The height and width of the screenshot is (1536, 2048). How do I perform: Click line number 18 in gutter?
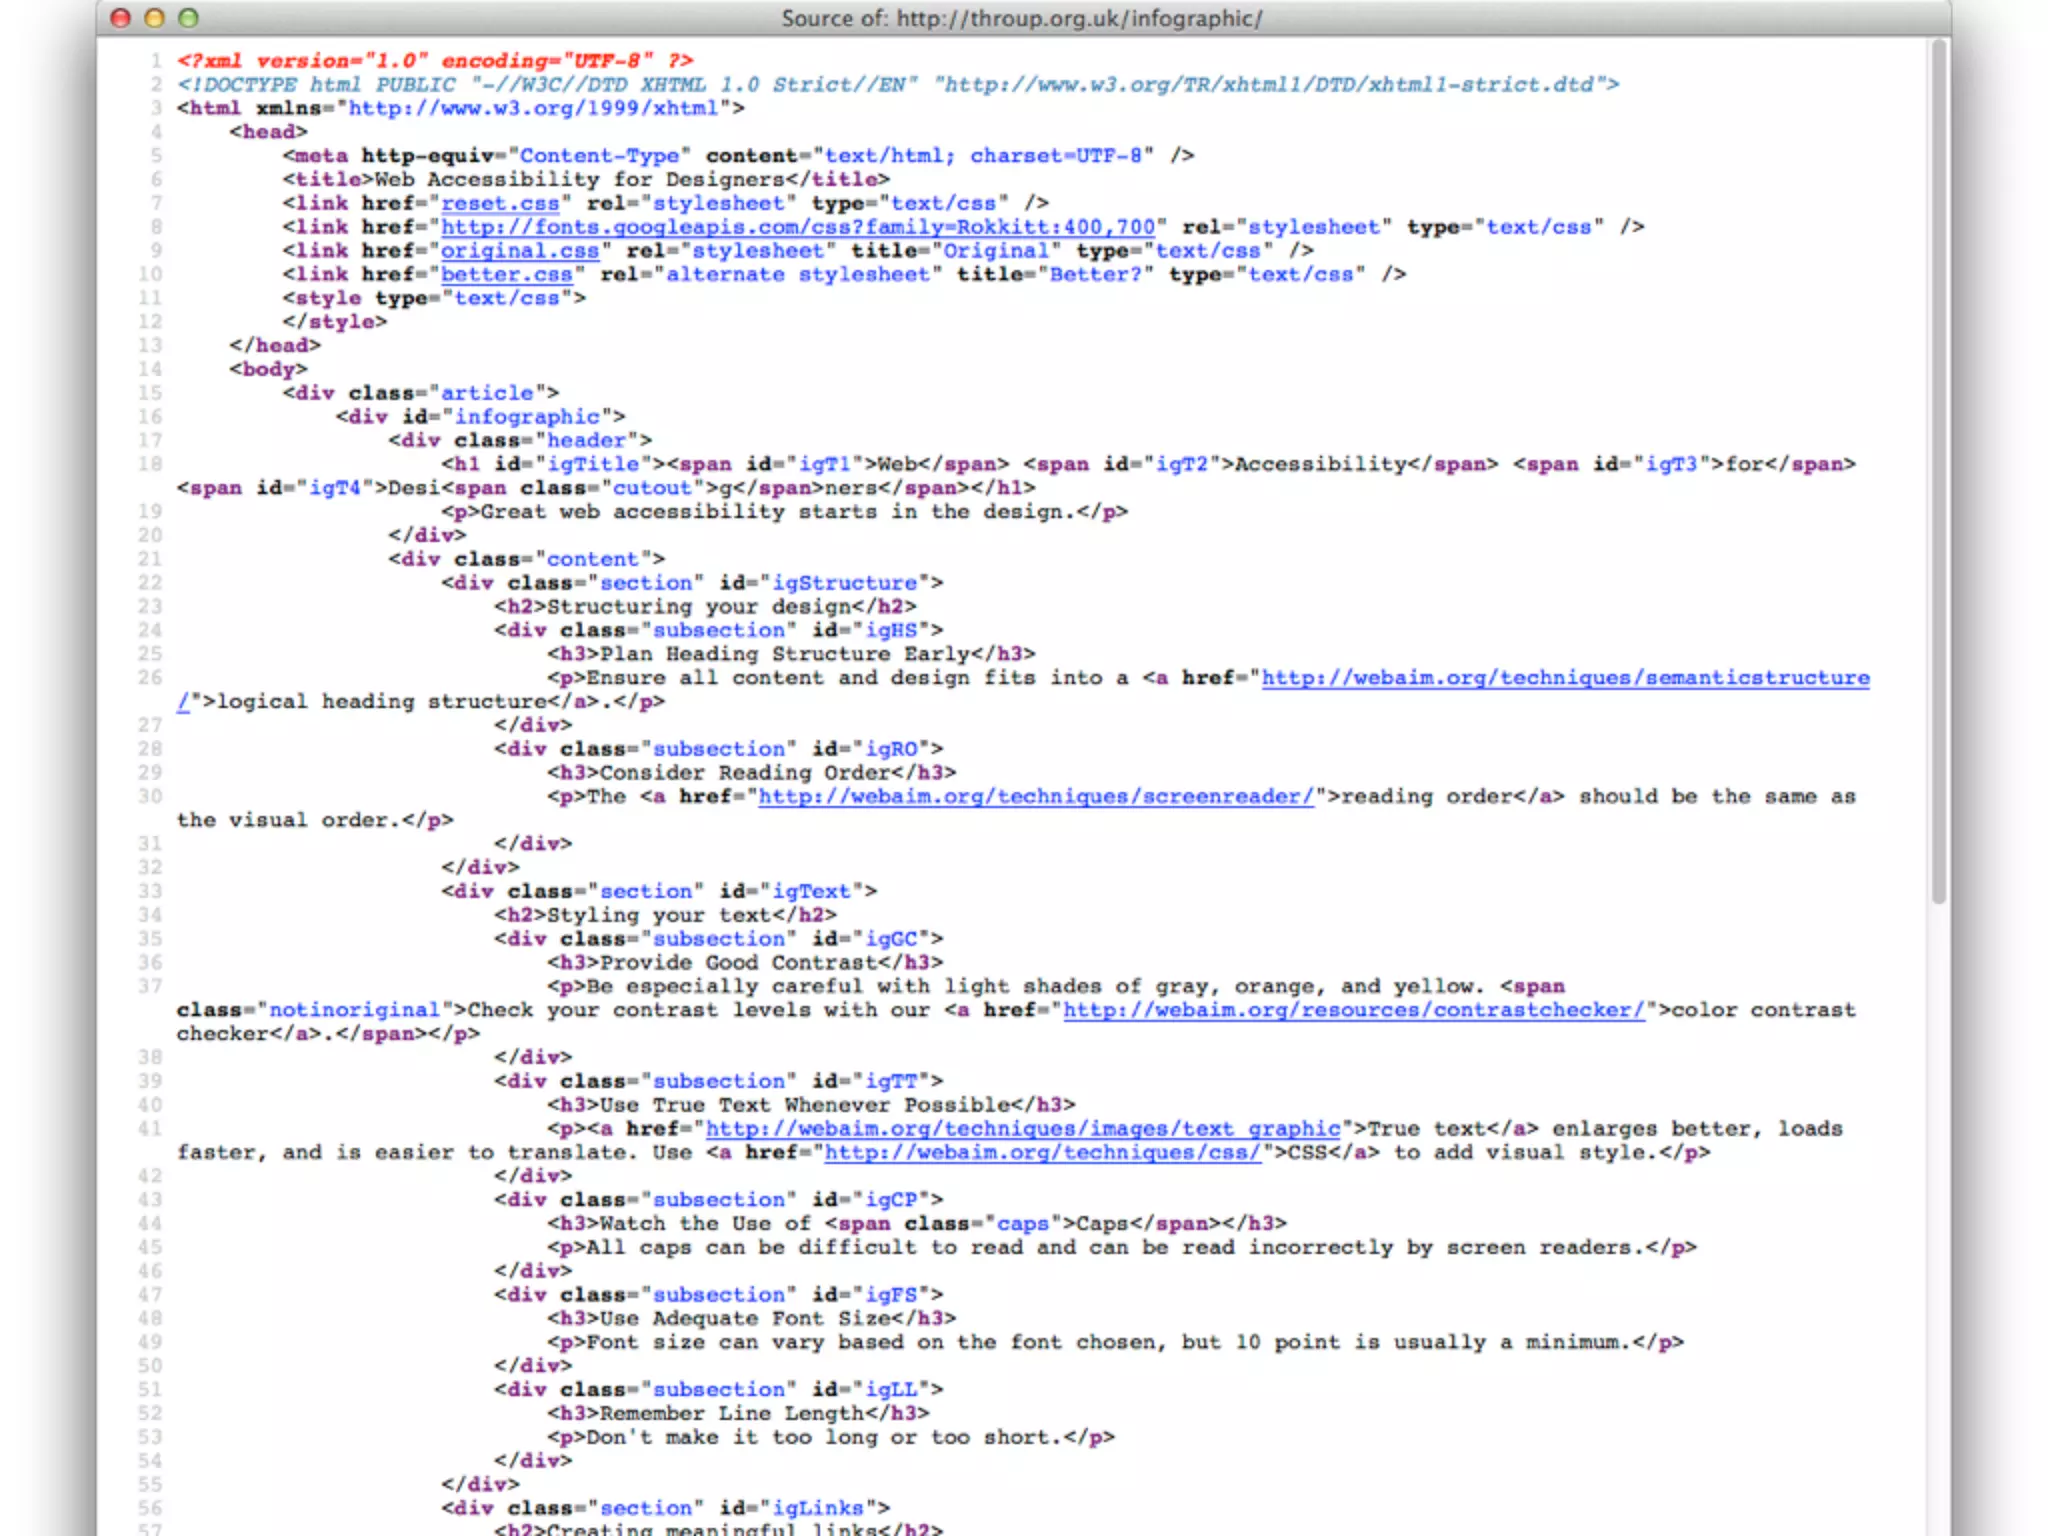[x=150, y=464]
